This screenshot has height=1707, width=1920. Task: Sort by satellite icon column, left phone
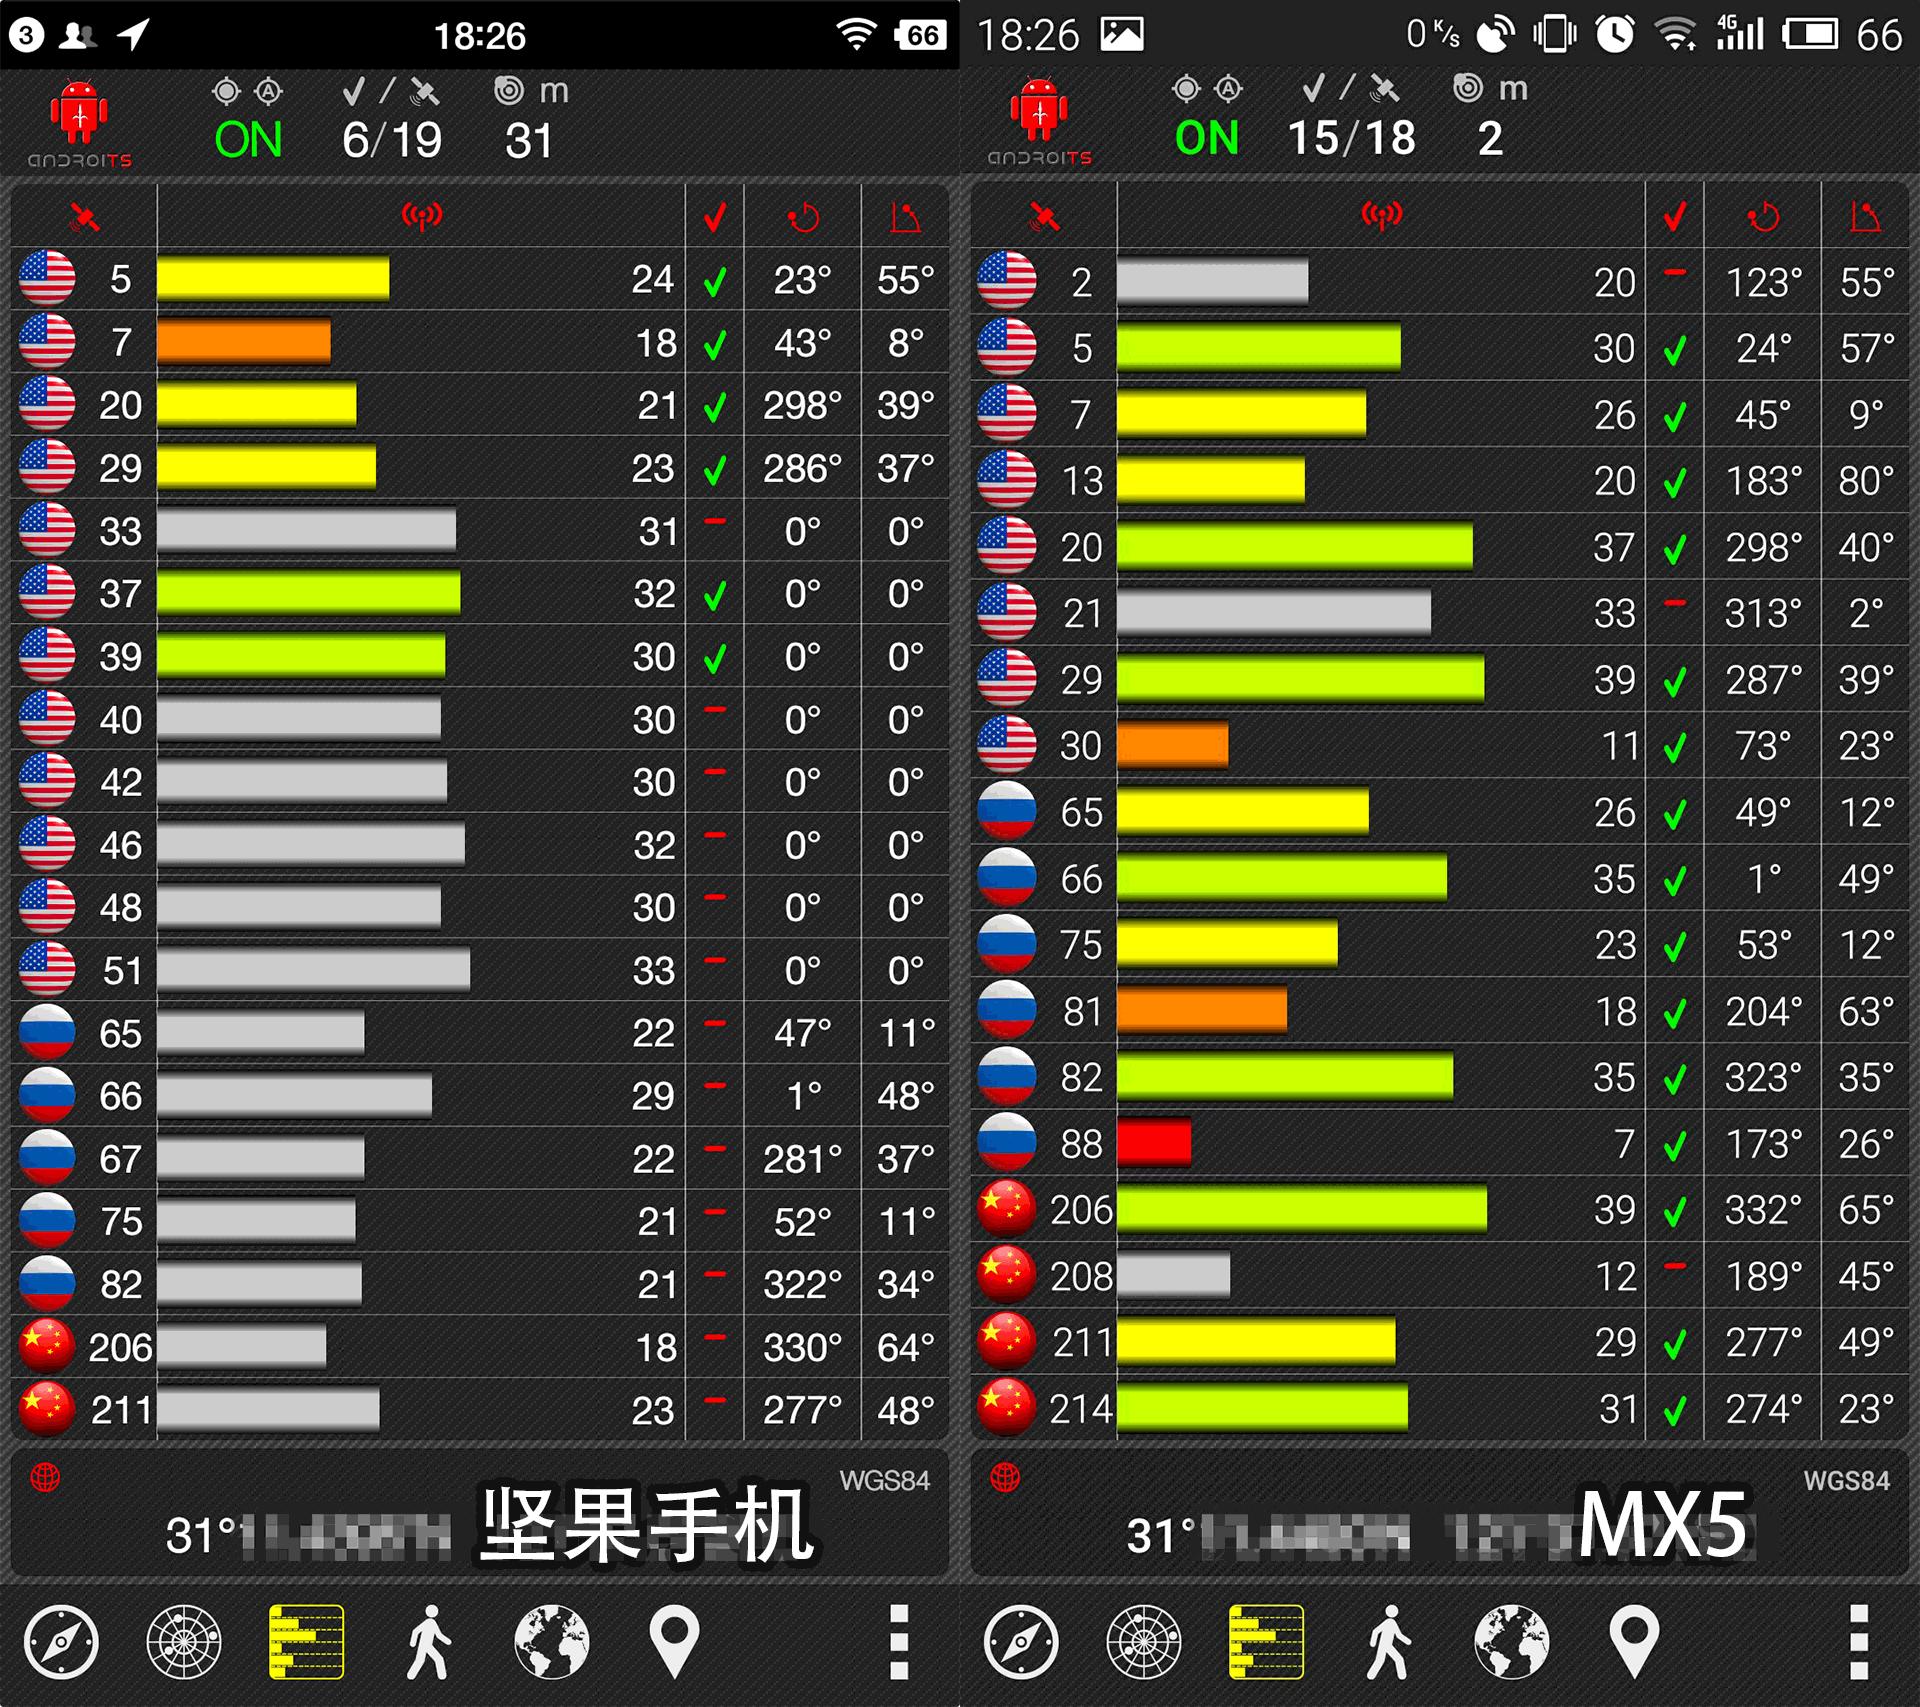point(84,217)
